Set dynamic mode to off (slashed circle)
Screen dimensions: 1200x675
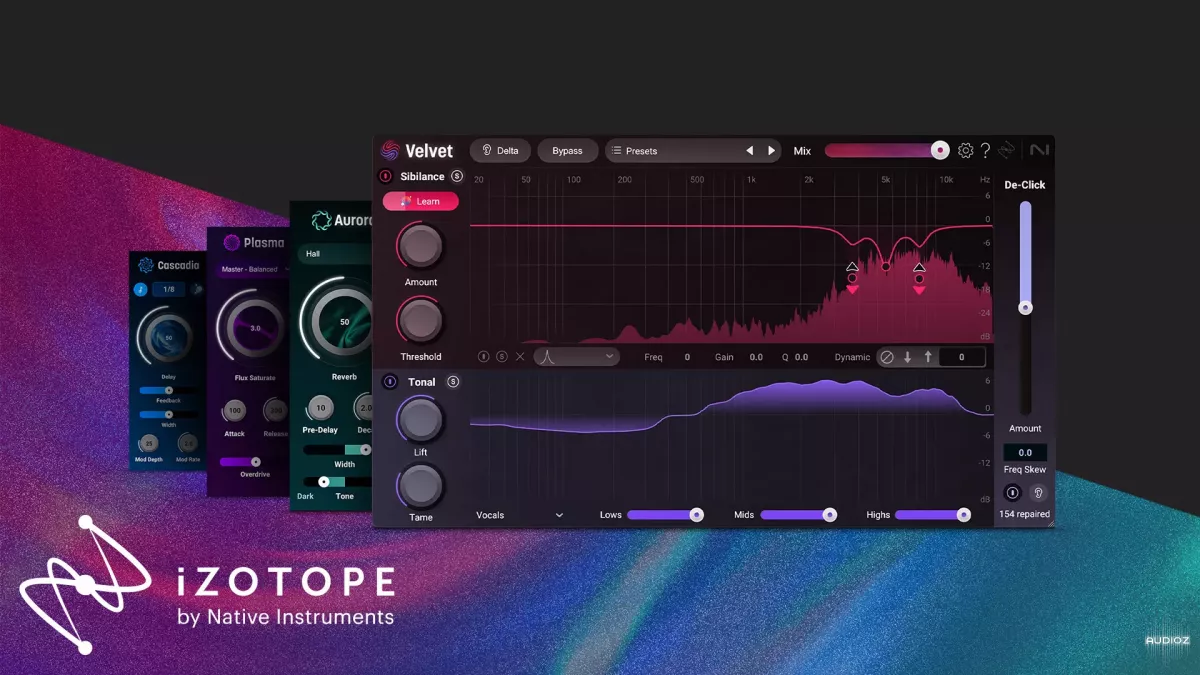pyautogui.click(x=886, y=357)
